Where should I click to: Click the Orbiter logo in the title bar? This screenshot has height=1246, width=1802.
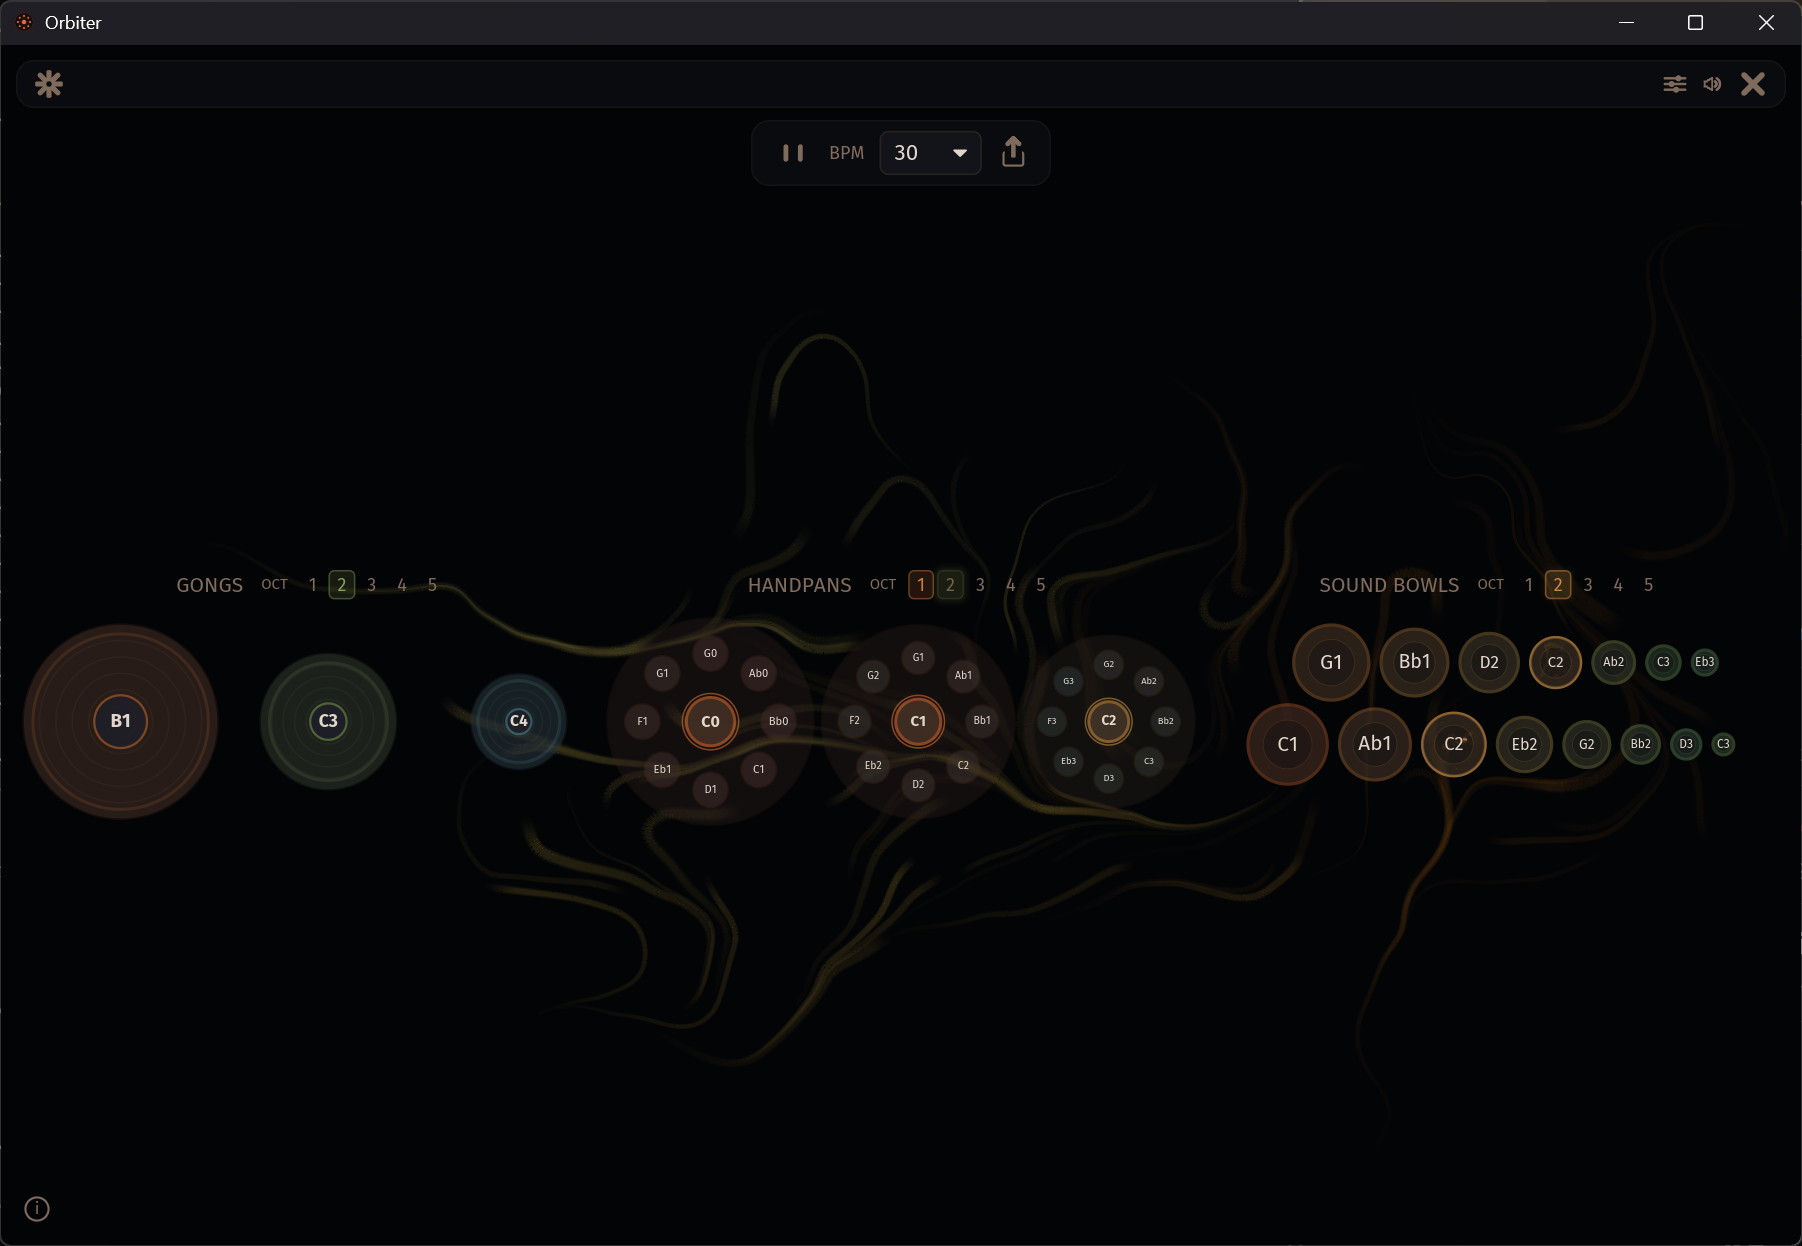[x=23, y=22]
